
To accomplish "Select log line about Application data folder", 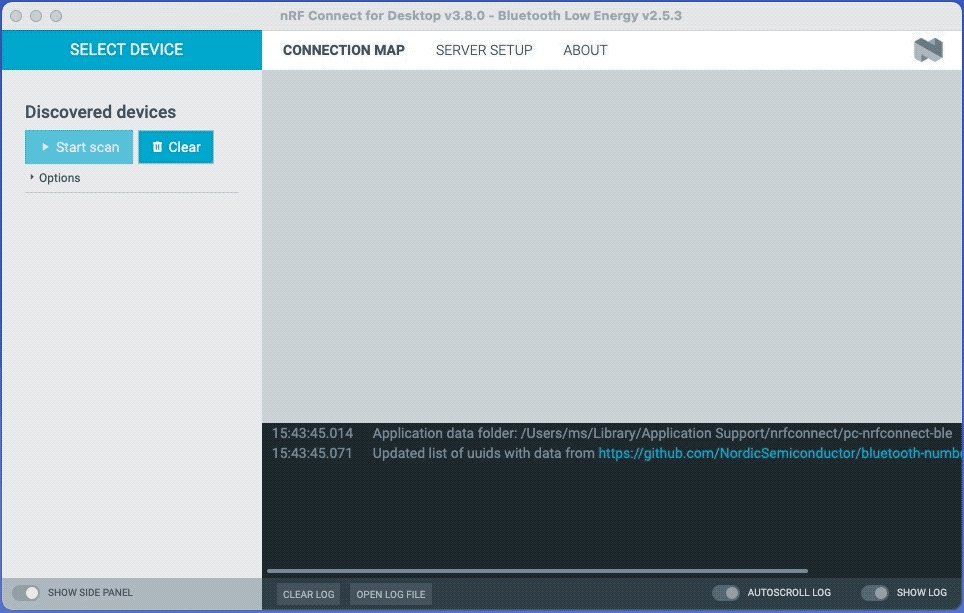I will pyautogui.click(x=662, y=433).
